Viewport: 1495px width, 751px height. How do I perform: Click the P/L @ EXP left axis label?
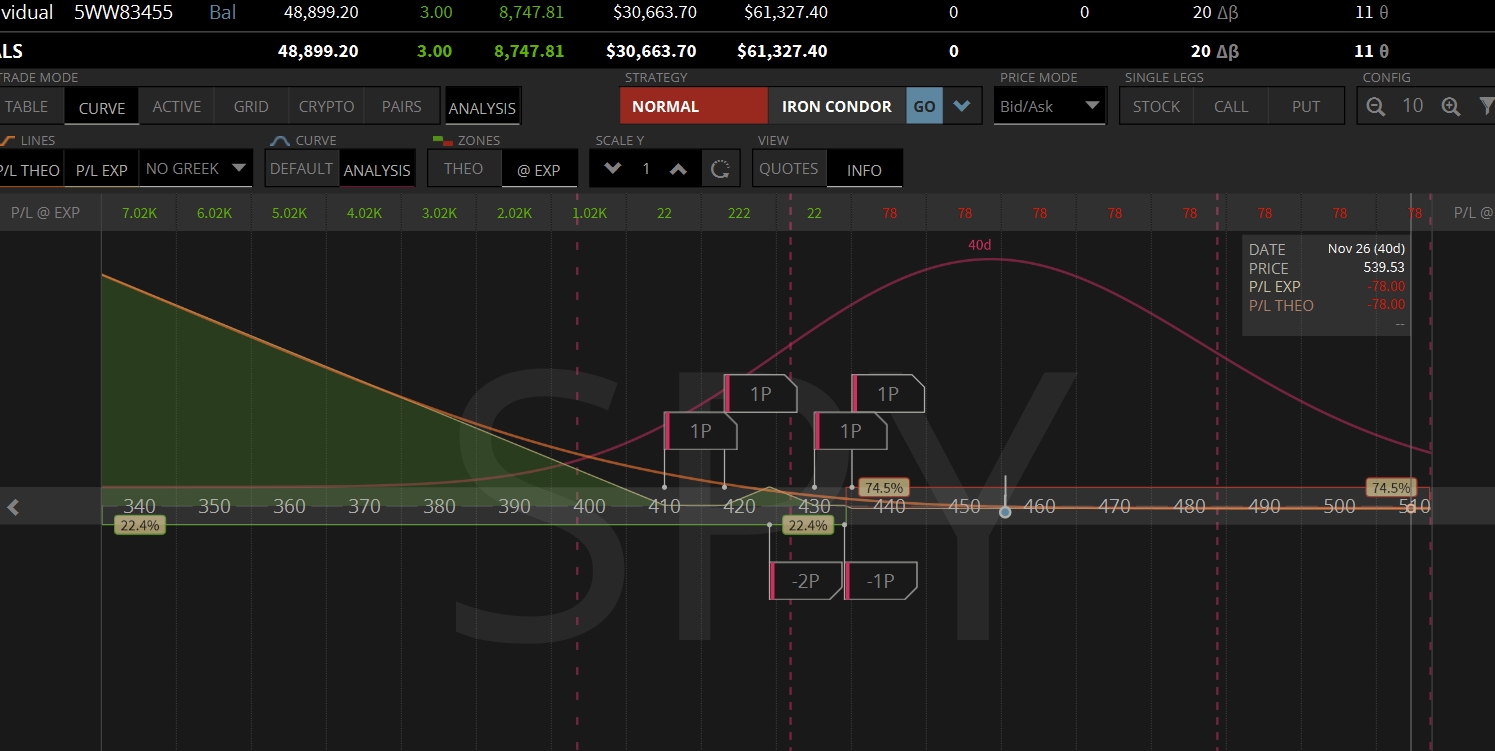point(45,213)
